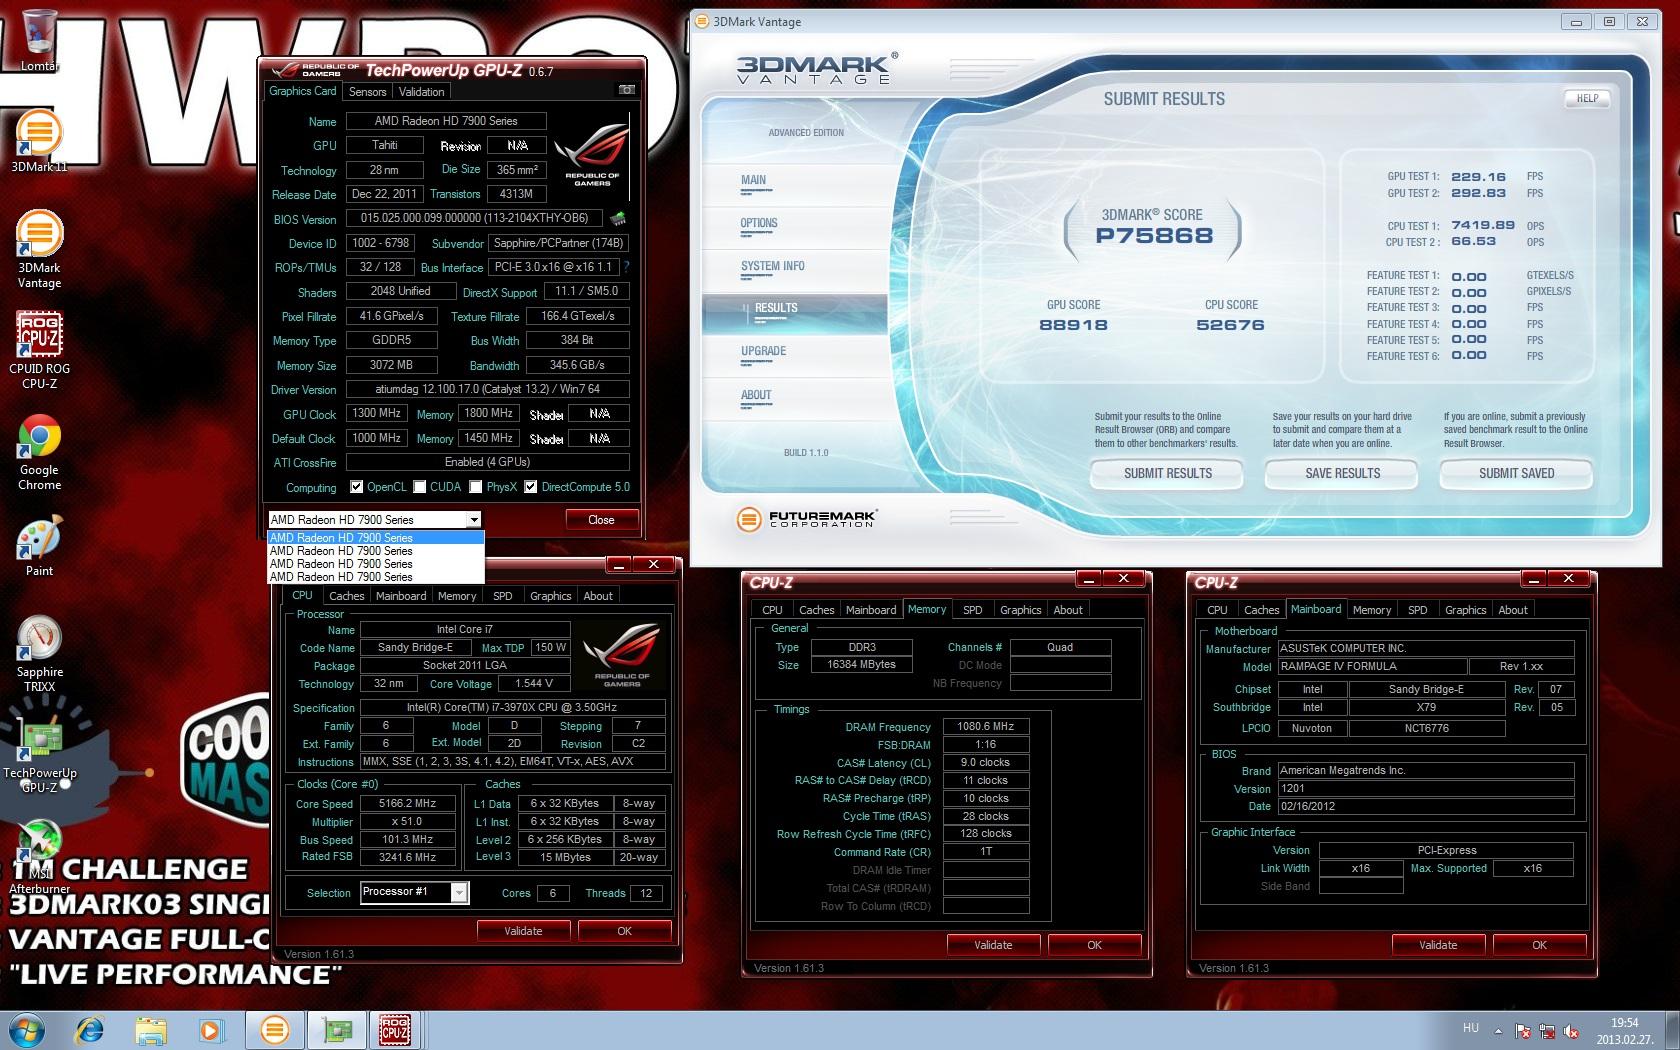Click the CPU score value 52676
Image resolution: width=1680 pixels, height=1050 pixels.
1230,325
